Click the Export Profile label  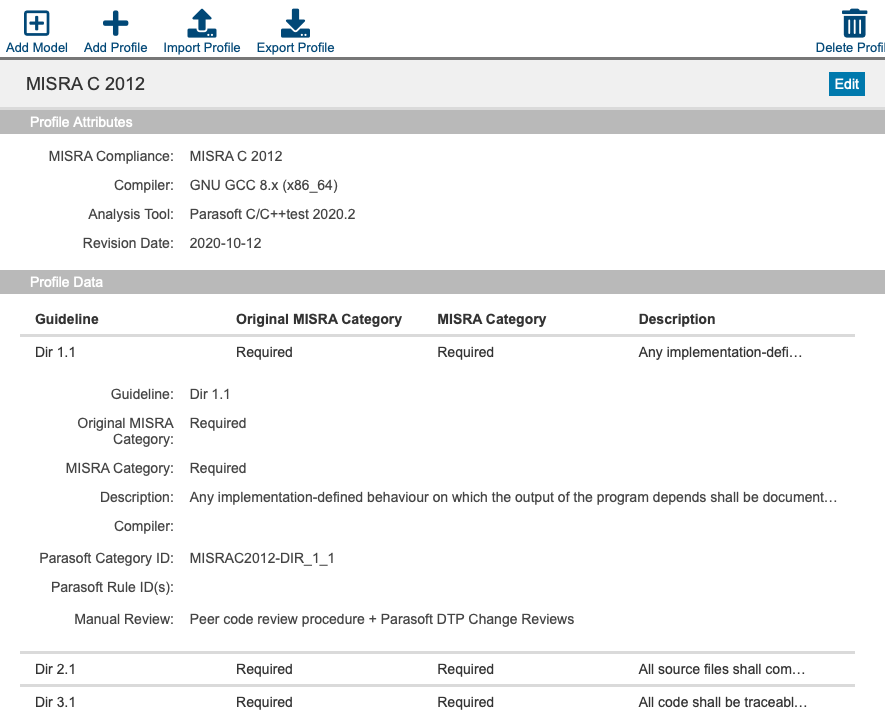pos(295,48)
